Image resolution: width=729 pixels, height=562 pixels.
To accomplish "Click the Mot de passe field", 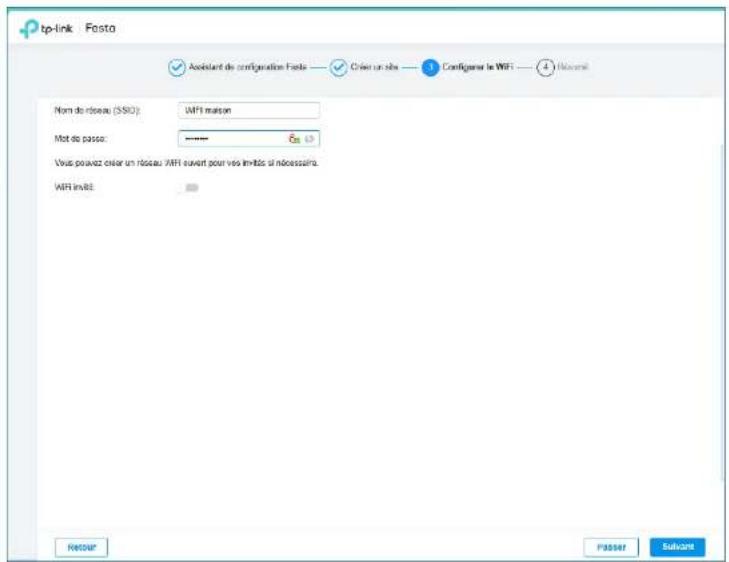I will tap(249, 139).
